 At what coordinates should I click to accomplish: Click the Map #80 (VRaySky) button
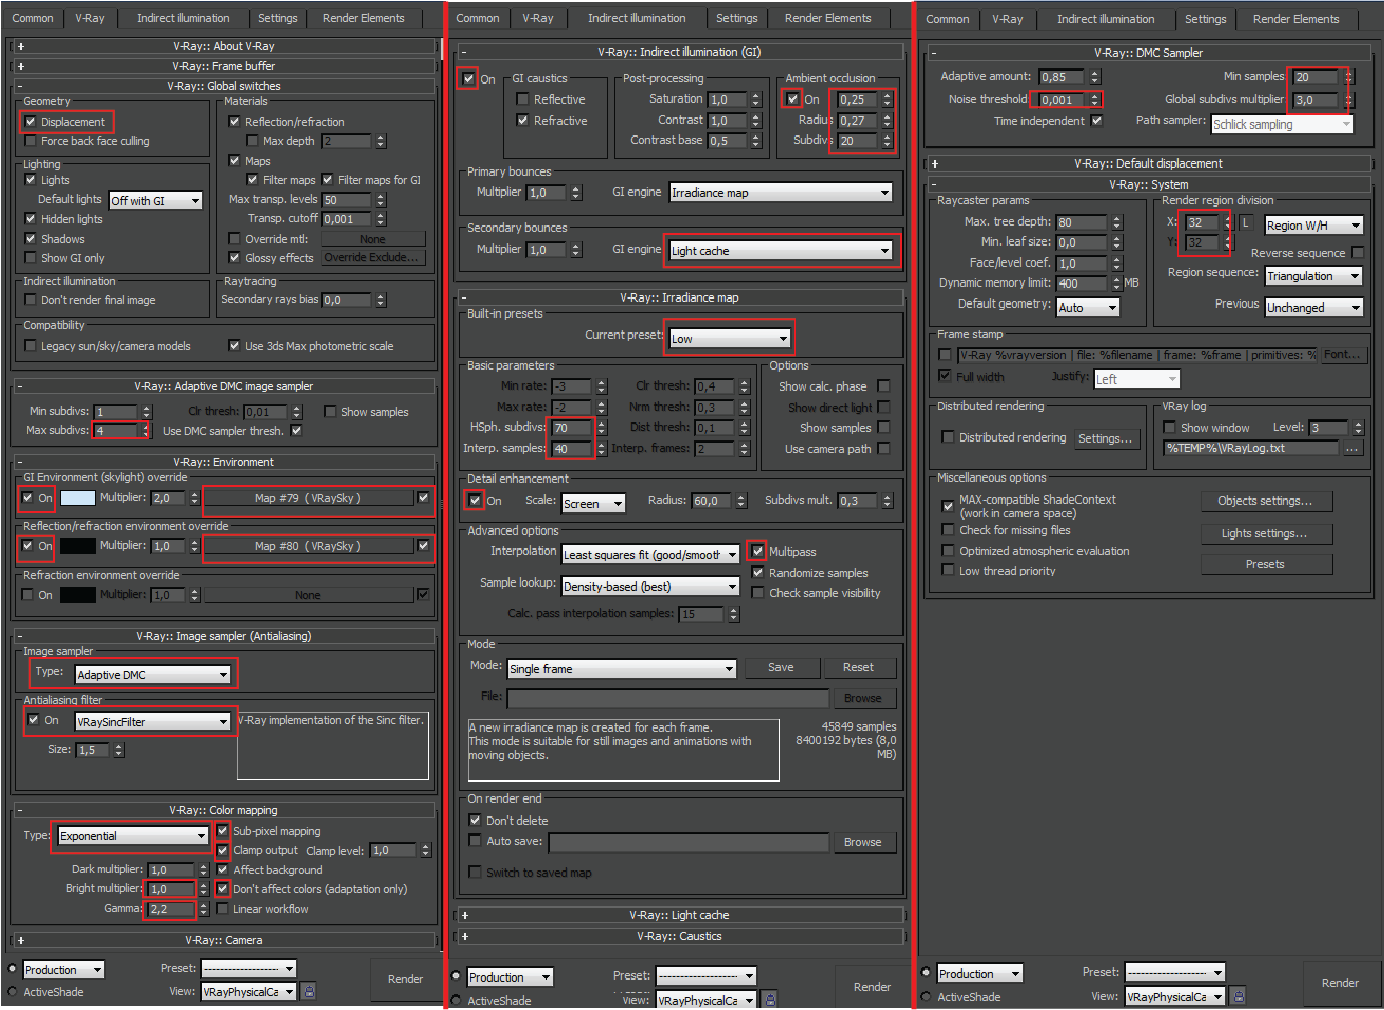coord(308,546)
